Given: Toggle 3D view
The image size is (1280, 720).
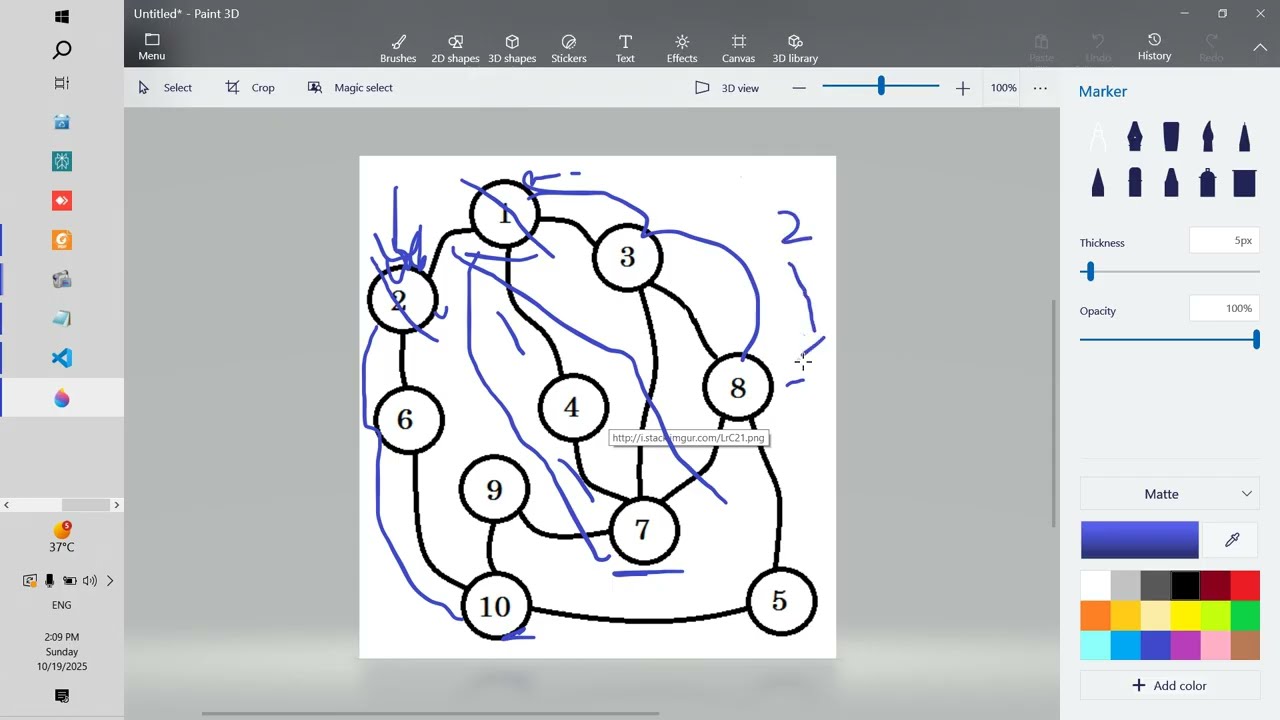Looking at the screenshot, I should click(x=727, y=88).
